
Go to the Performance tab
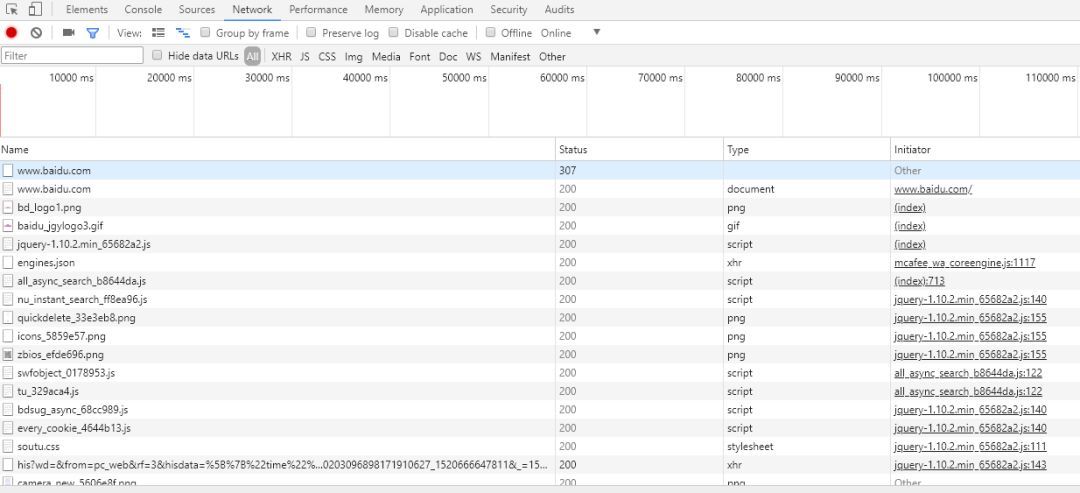[318, 10]
